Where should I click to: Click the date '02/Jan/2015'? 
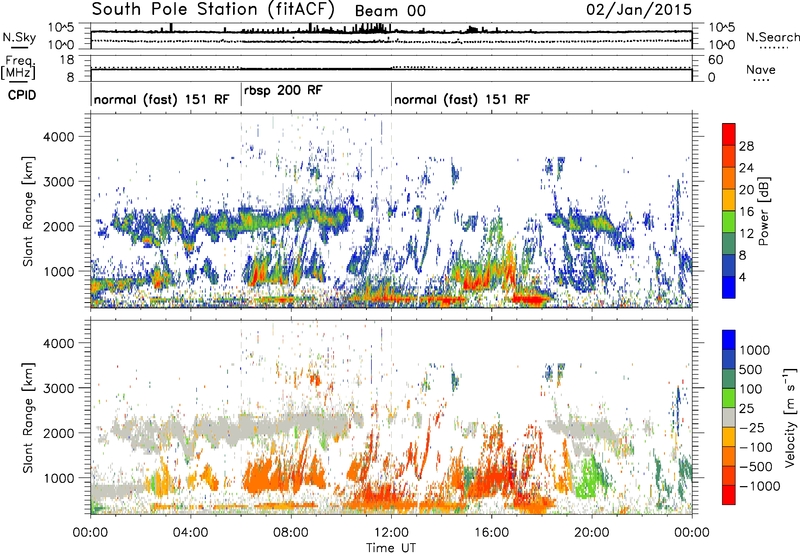pyautogui.click(x=639, y=10)
